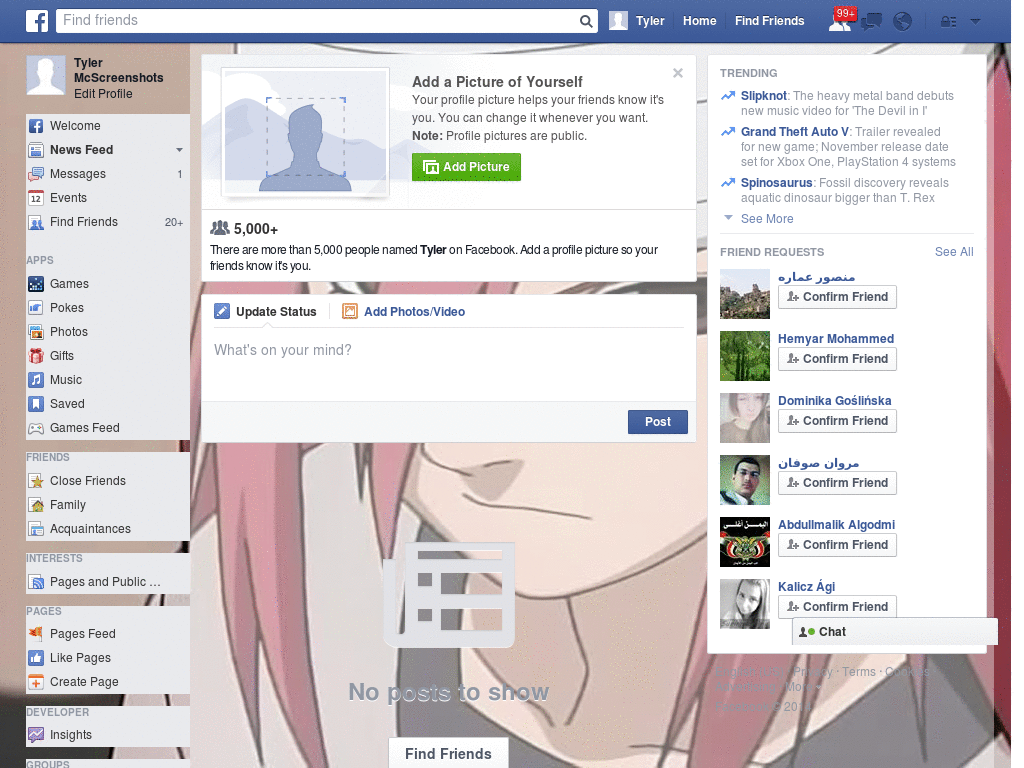Open Pokes in sidebar
This screenshot has width=1024, height=768.
[x=108, y=308]
